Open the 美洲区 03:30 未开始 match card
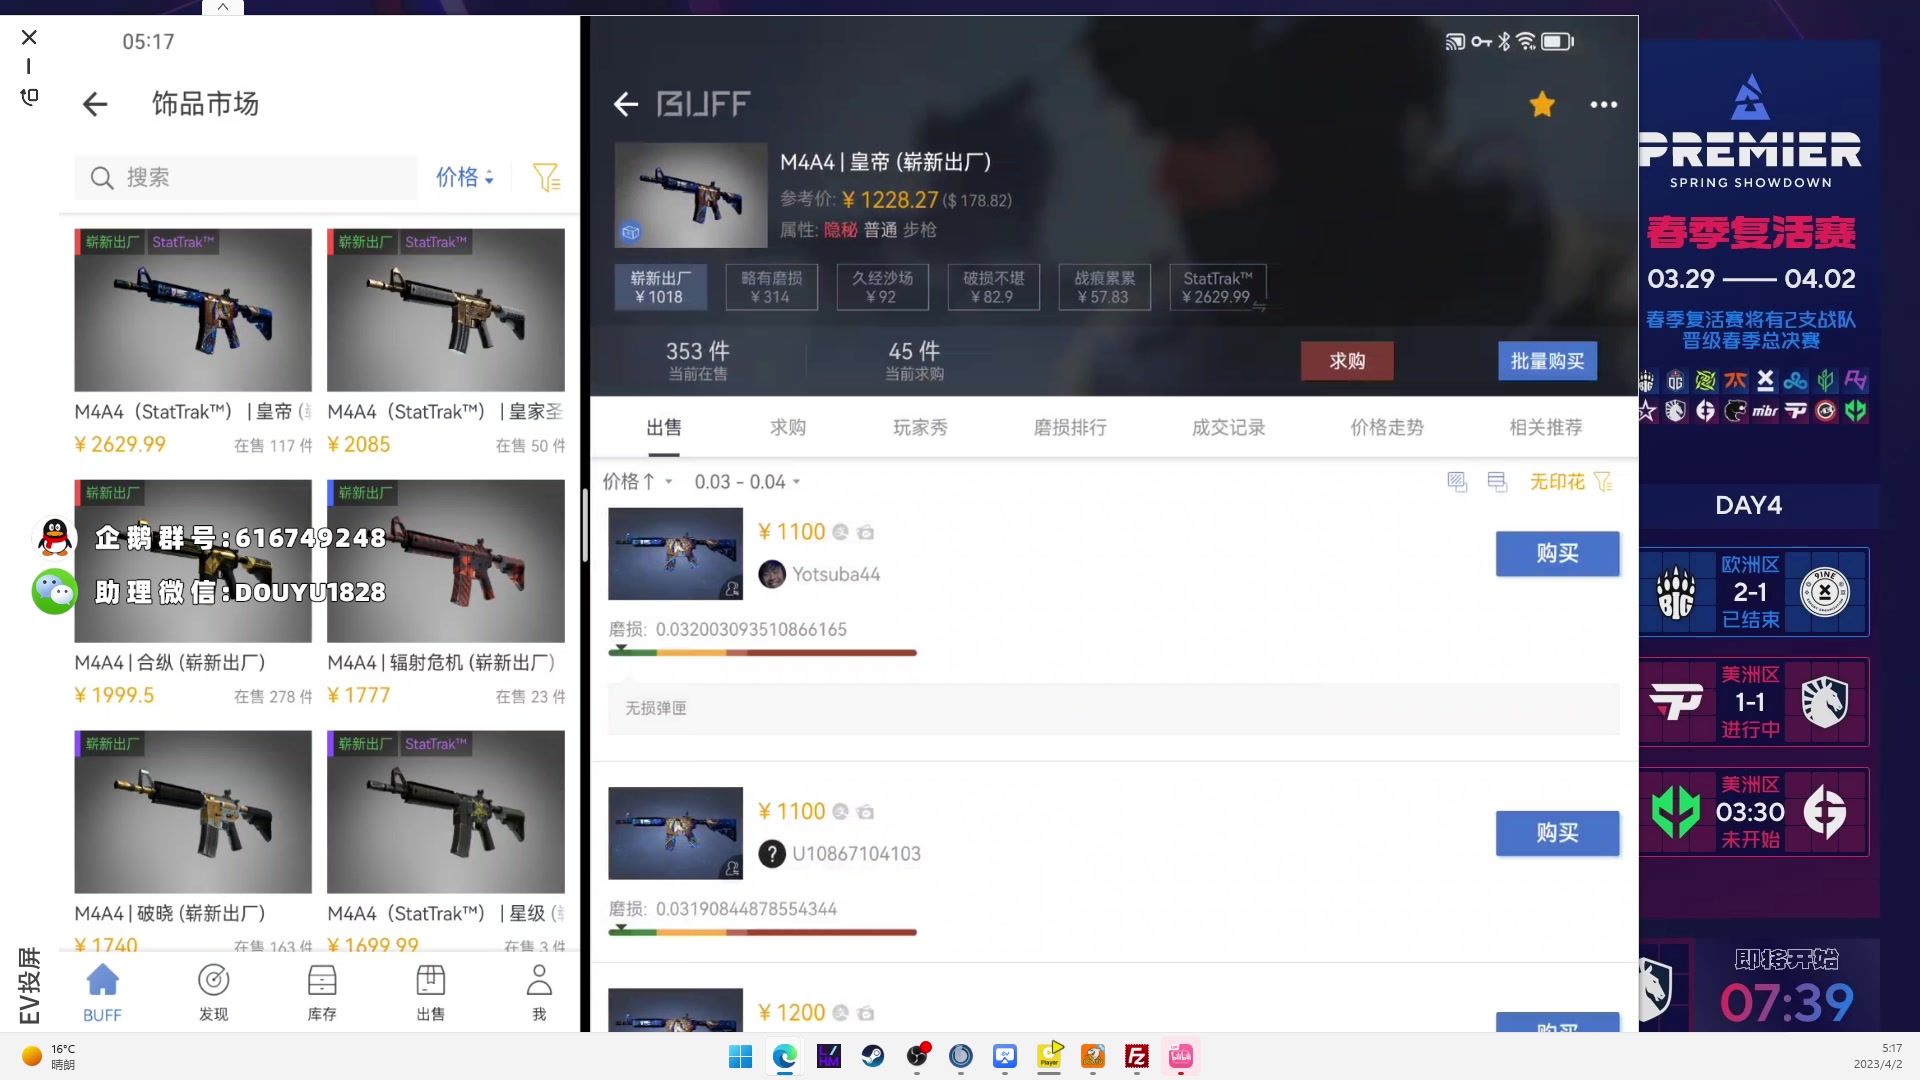Viewport: 1920px width, 1080px height. (1753, 812)
